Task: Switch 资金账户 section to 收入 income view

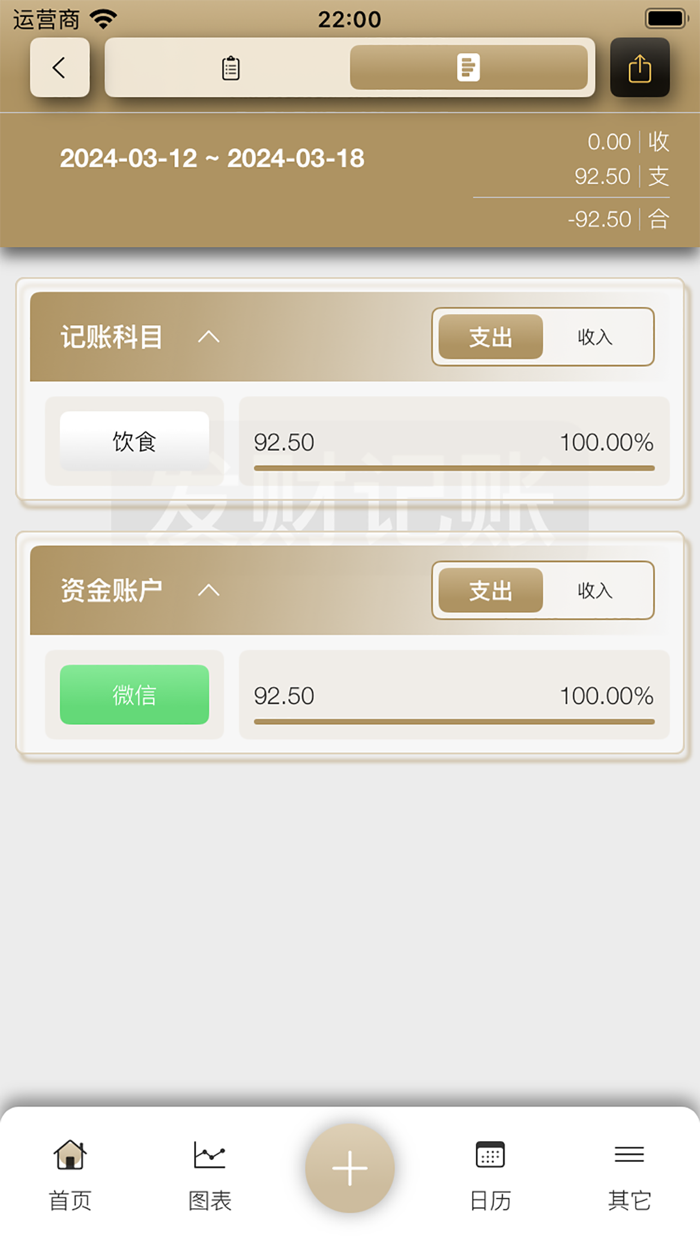Action: click(596, 590)
